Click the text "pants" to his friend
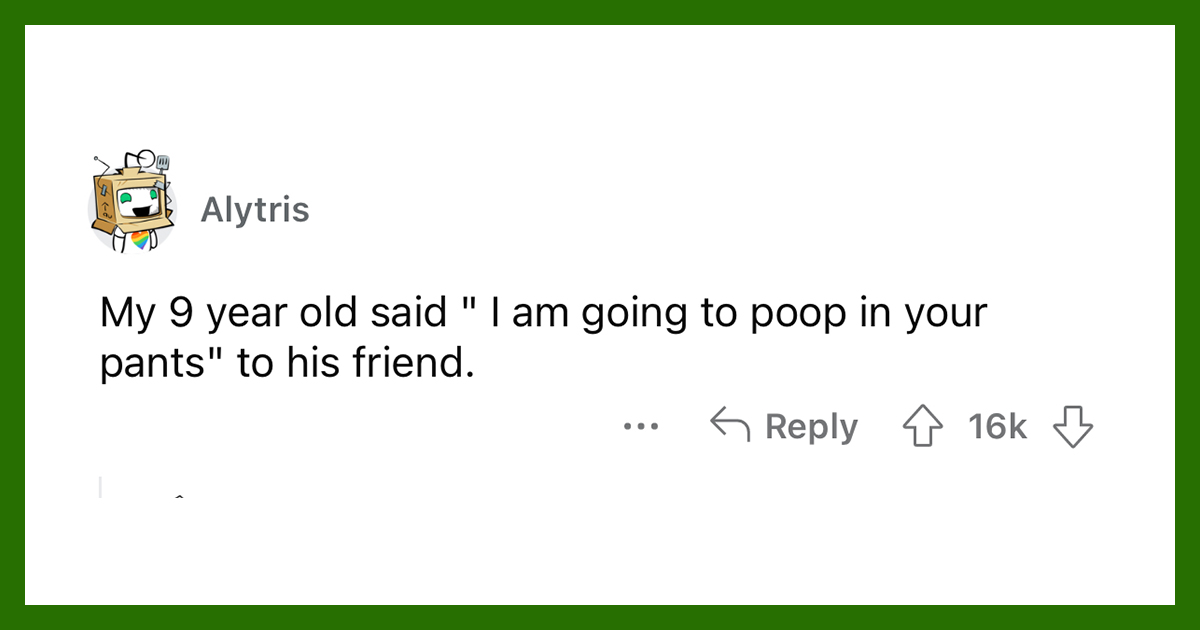Screen dimensions: 1200x630 tap(284, 364)
